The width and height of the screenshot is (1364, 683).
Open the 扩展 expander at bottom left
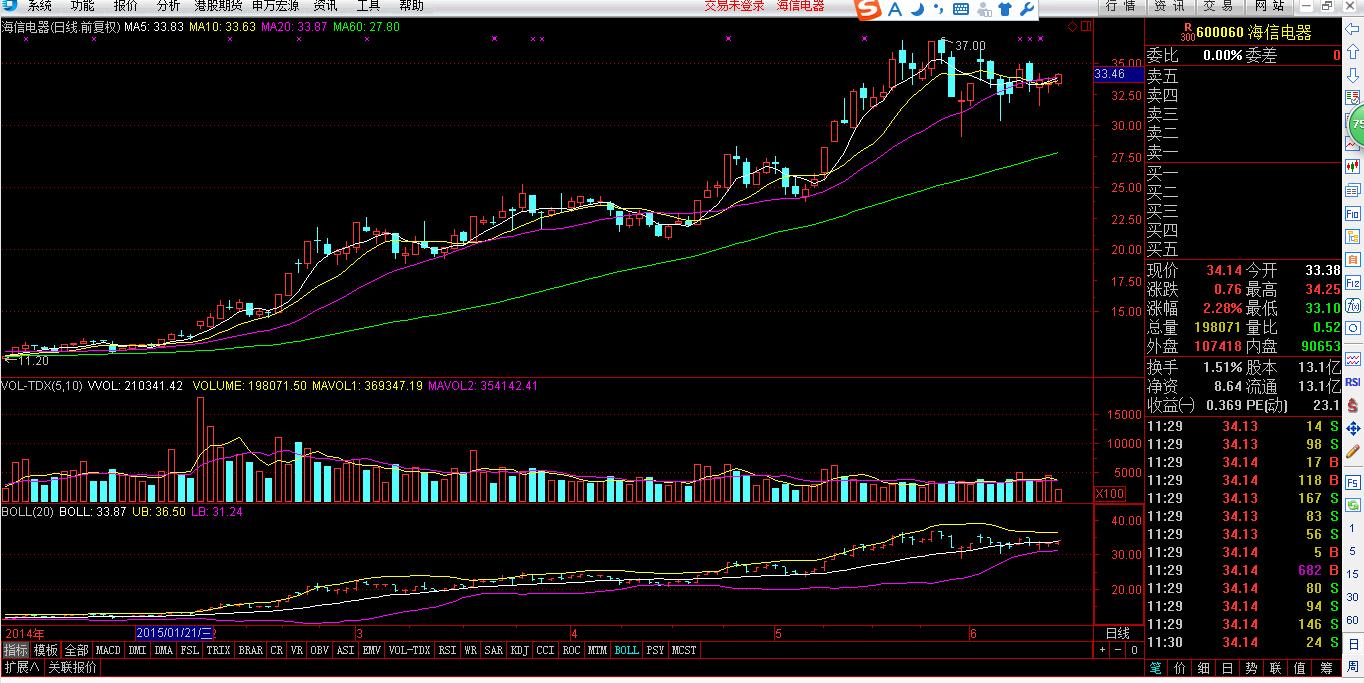[x=21, y=667]
